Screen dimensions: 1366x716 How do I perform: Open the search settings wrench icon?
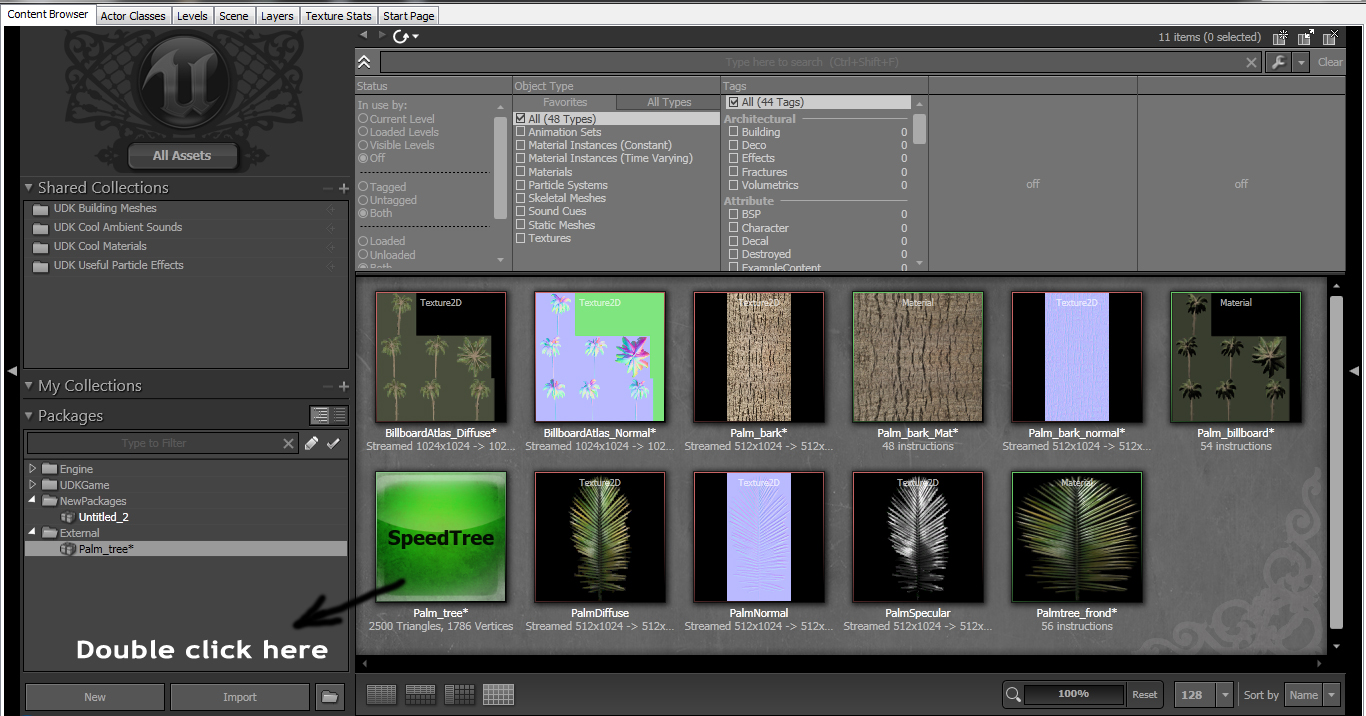[1278, 62]
